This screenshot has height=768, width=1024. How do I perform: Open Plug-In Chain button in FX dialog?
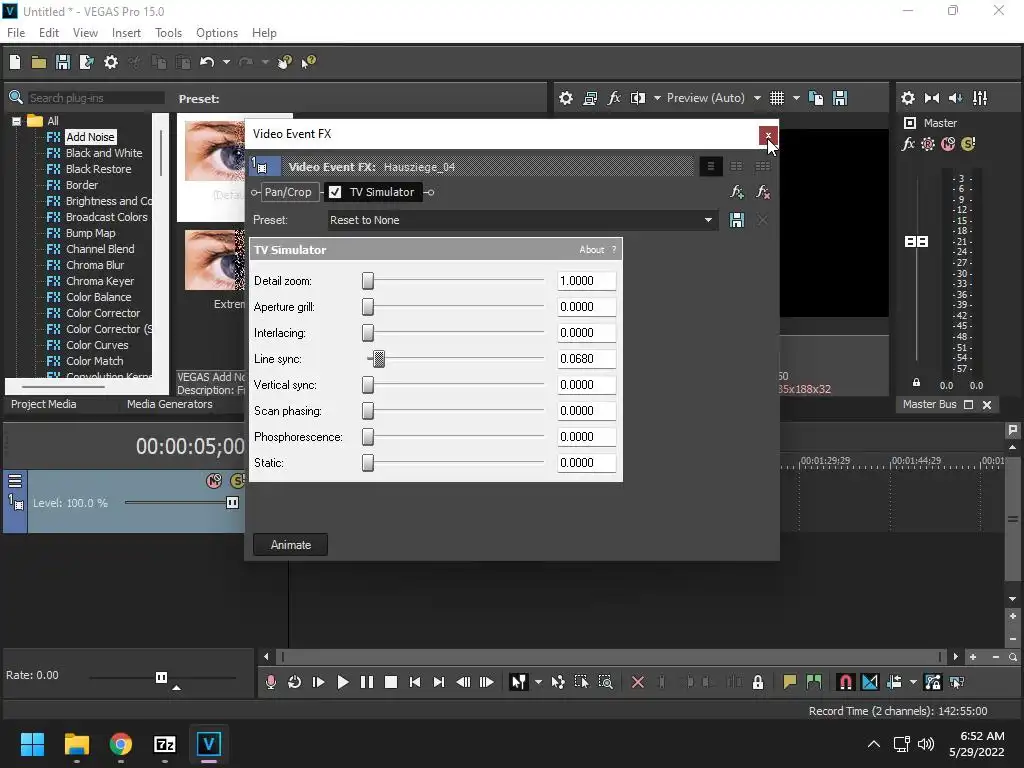coord(737,192)
